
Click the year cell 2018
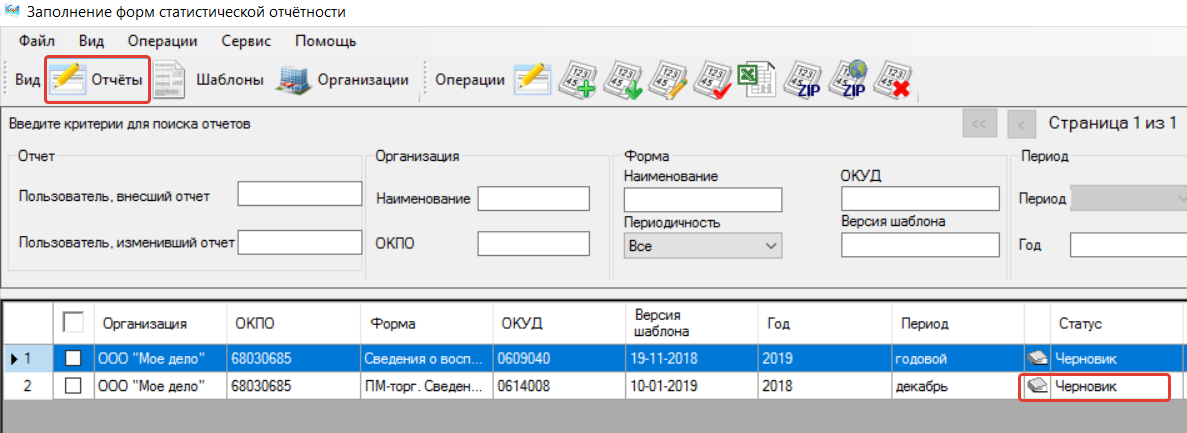825,386
